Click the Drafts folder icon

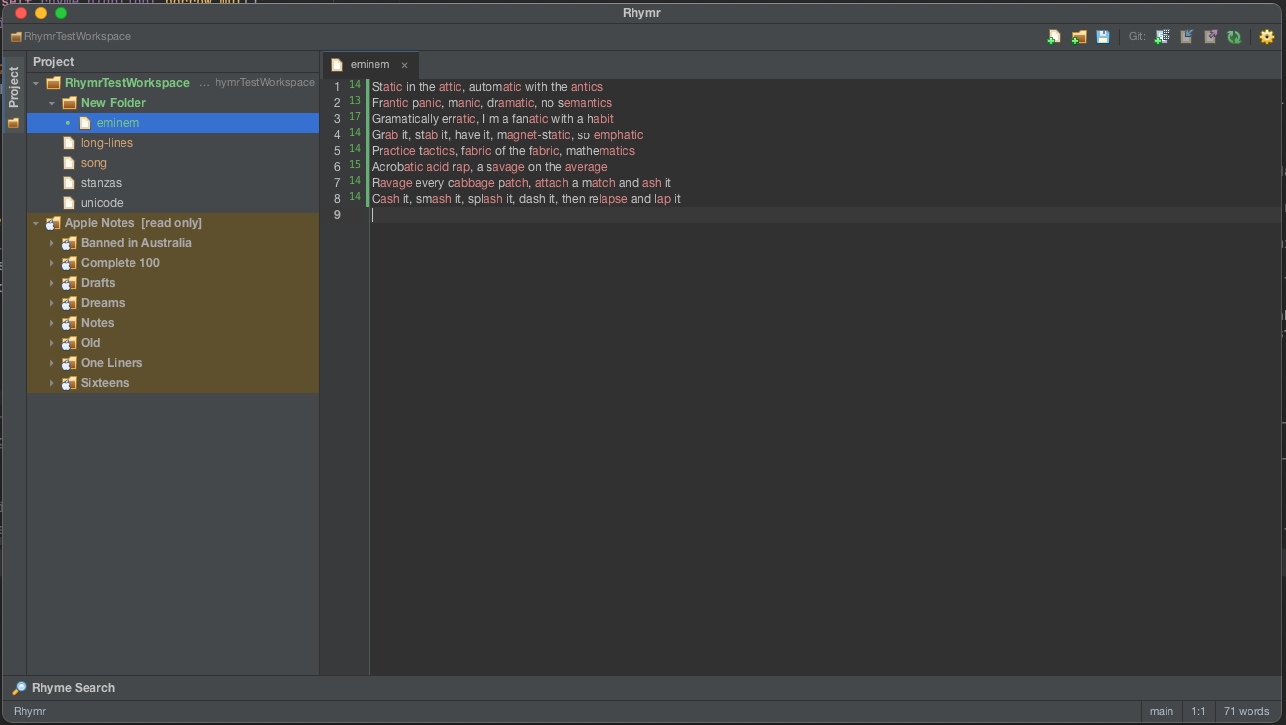[69, 283]
